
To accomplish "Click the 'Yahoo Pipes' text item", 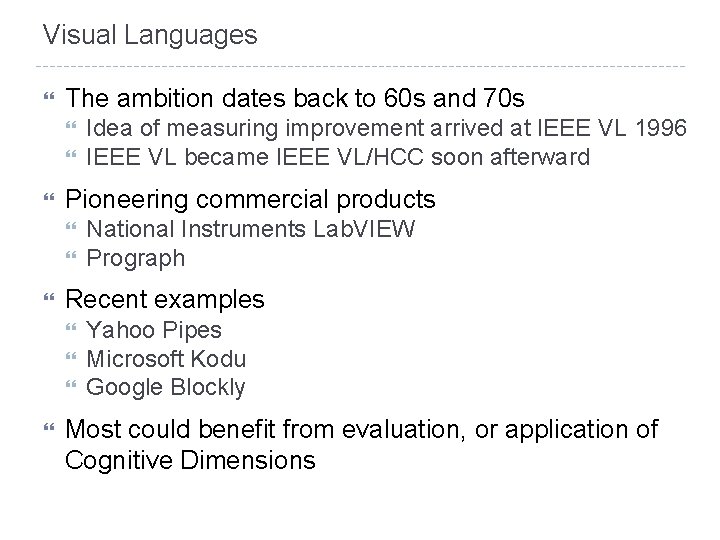I will click(154, 330).
